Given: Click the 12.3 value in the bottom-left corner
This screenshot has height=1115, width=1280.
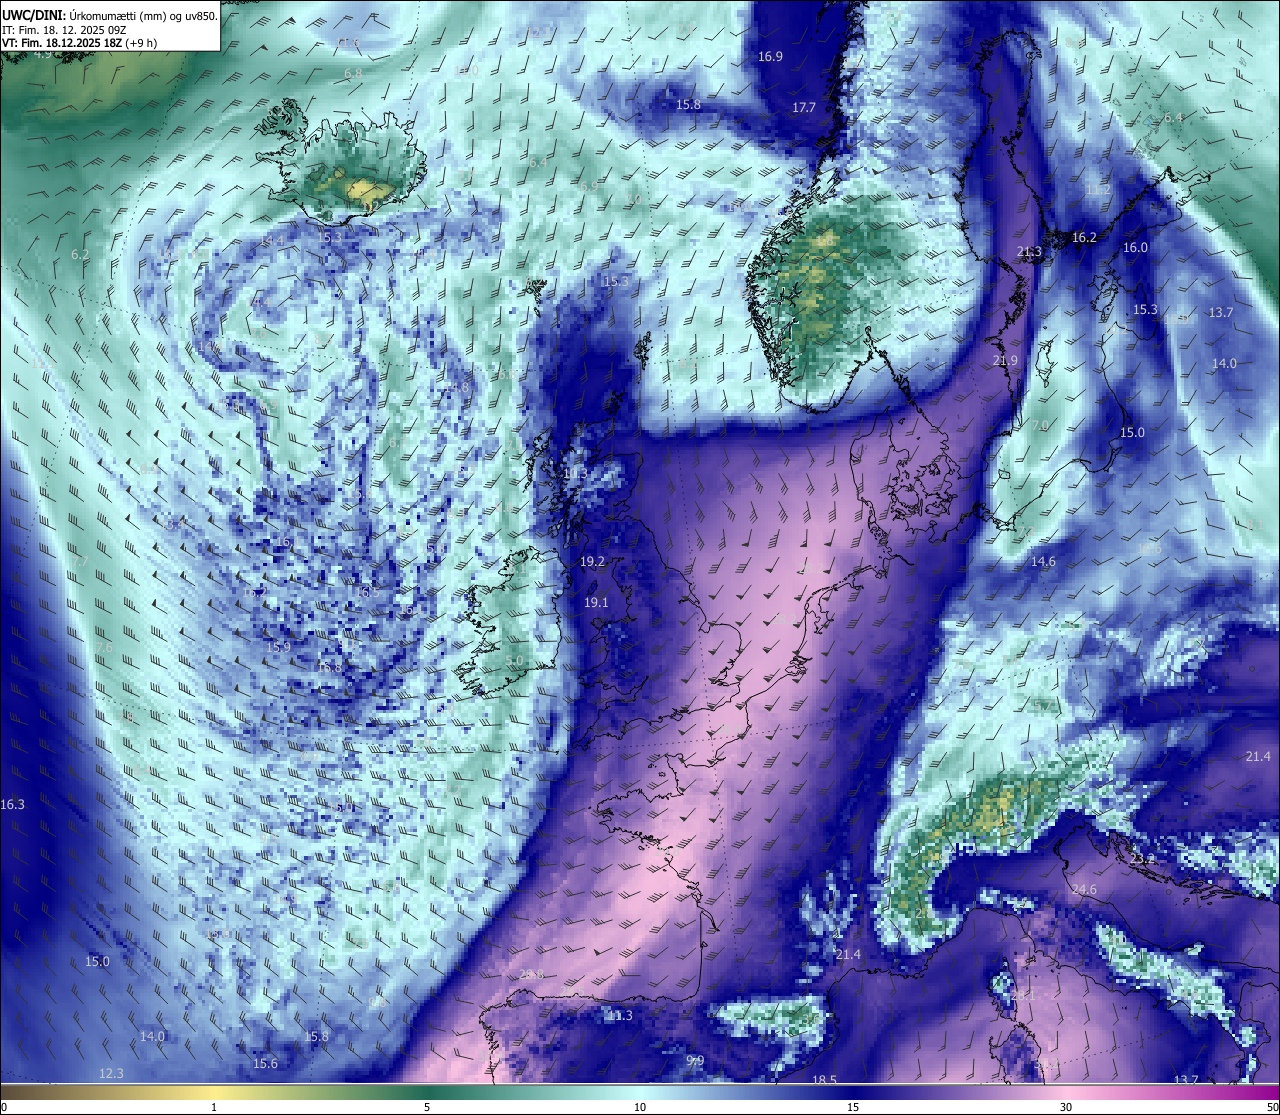Looking at the screenshot, I should click(x=111, y=1074).
